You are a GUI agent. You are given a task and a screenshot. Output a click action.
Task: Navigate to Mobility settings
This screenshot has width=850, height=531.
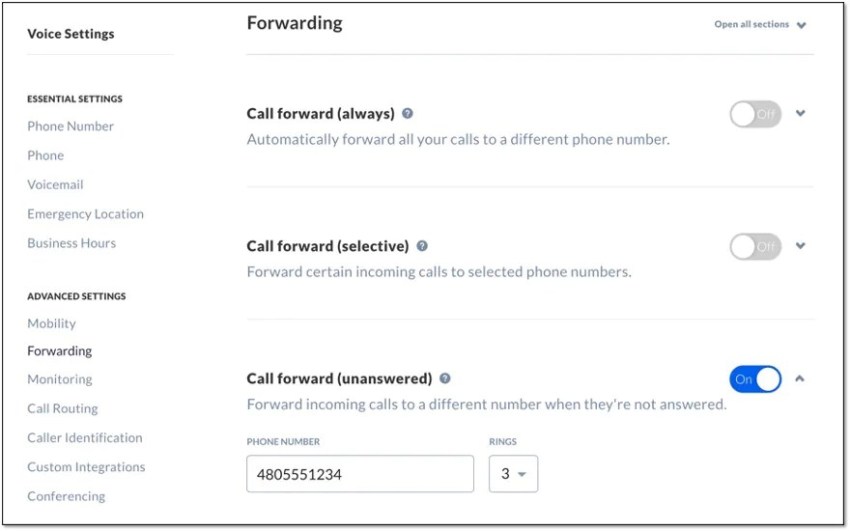pos(51,323)
